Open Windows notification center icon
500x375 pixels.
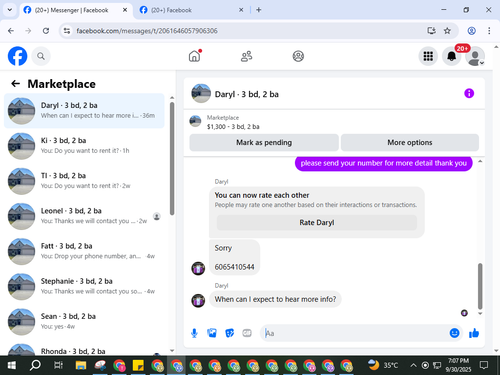pyautogui.click(x=484, y=365)
